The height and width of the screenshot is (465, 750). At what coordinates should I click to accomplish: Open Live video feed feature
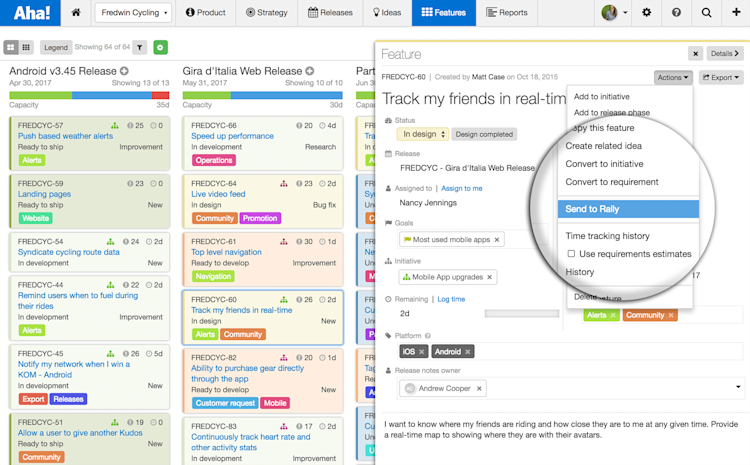218,194
